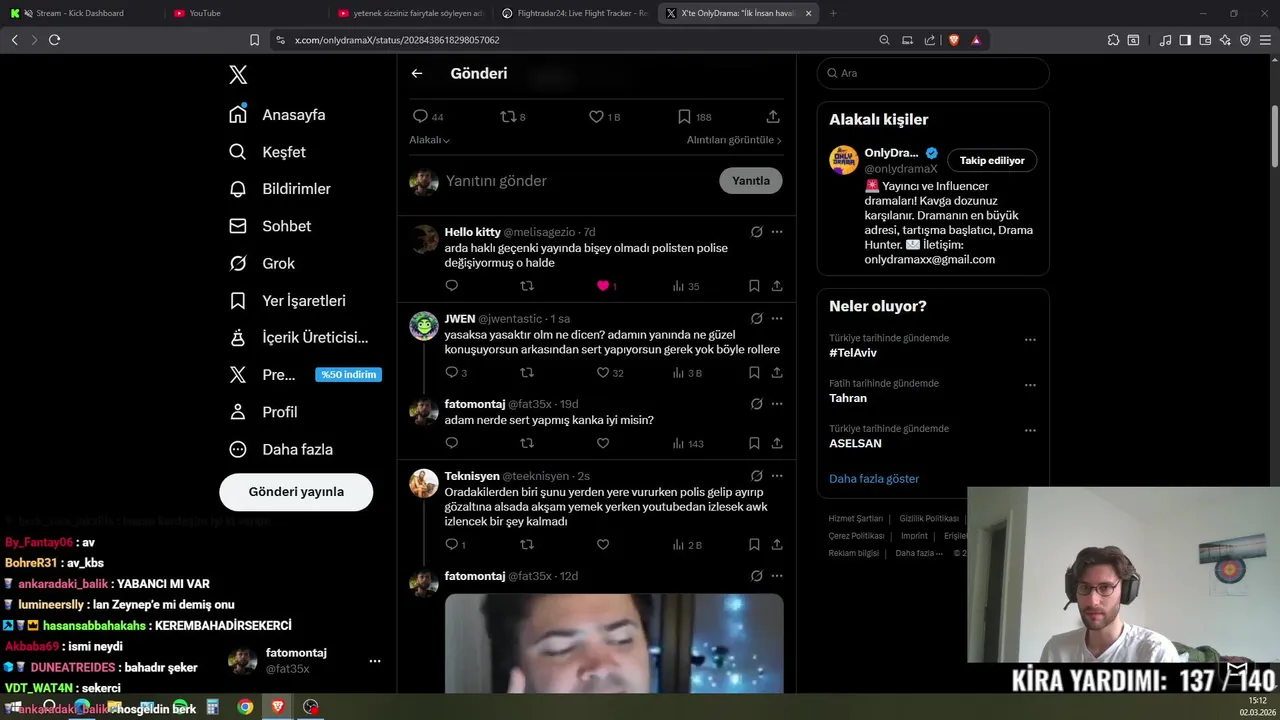Bookmark the Teknisyen reply
1280x720 pixels.
[754, 545]
